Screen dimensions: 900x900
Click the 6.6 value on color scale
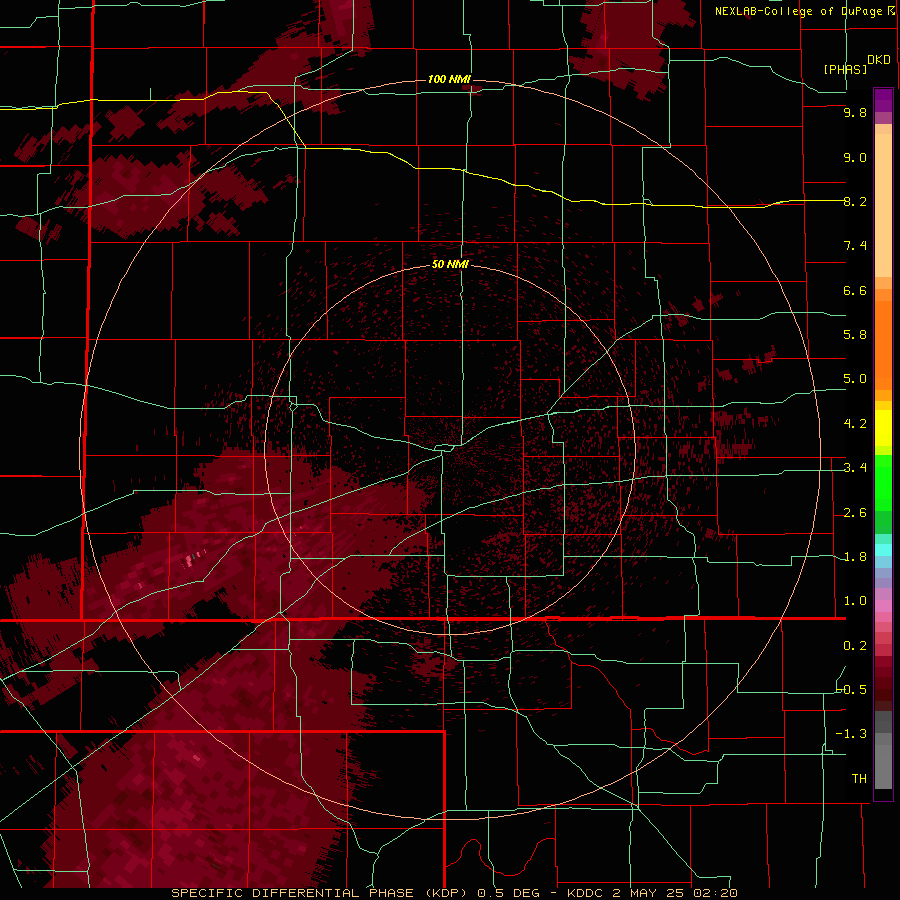855,291
